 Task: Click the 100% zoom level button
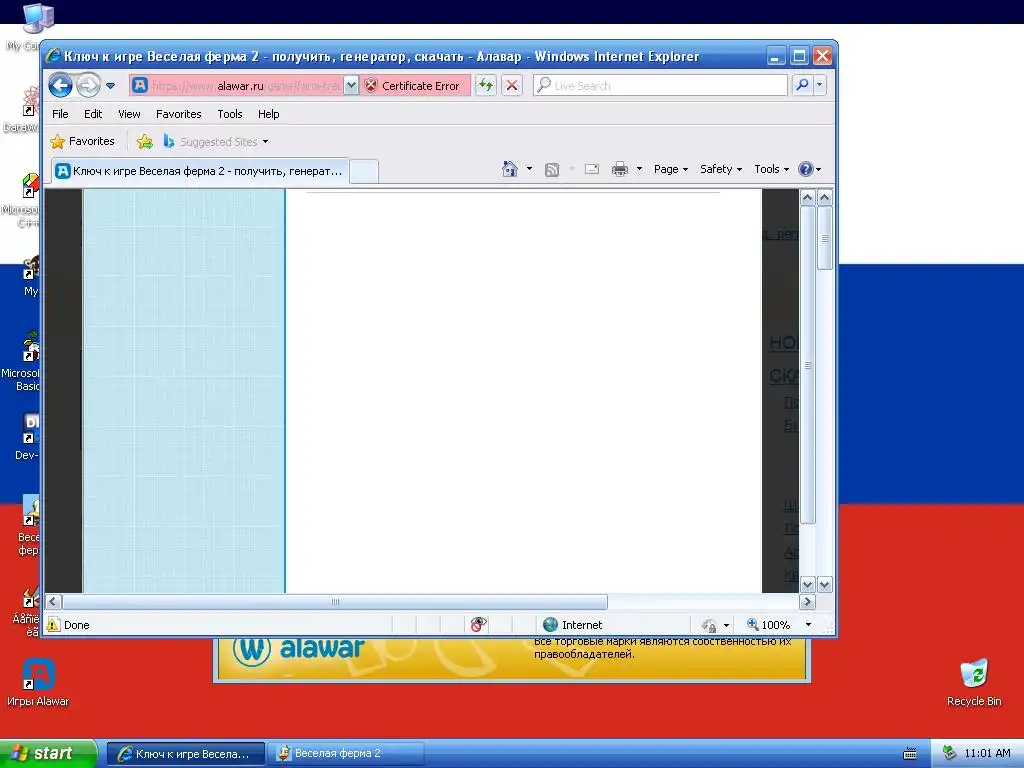pyautogui.click(x=769, y=625)
